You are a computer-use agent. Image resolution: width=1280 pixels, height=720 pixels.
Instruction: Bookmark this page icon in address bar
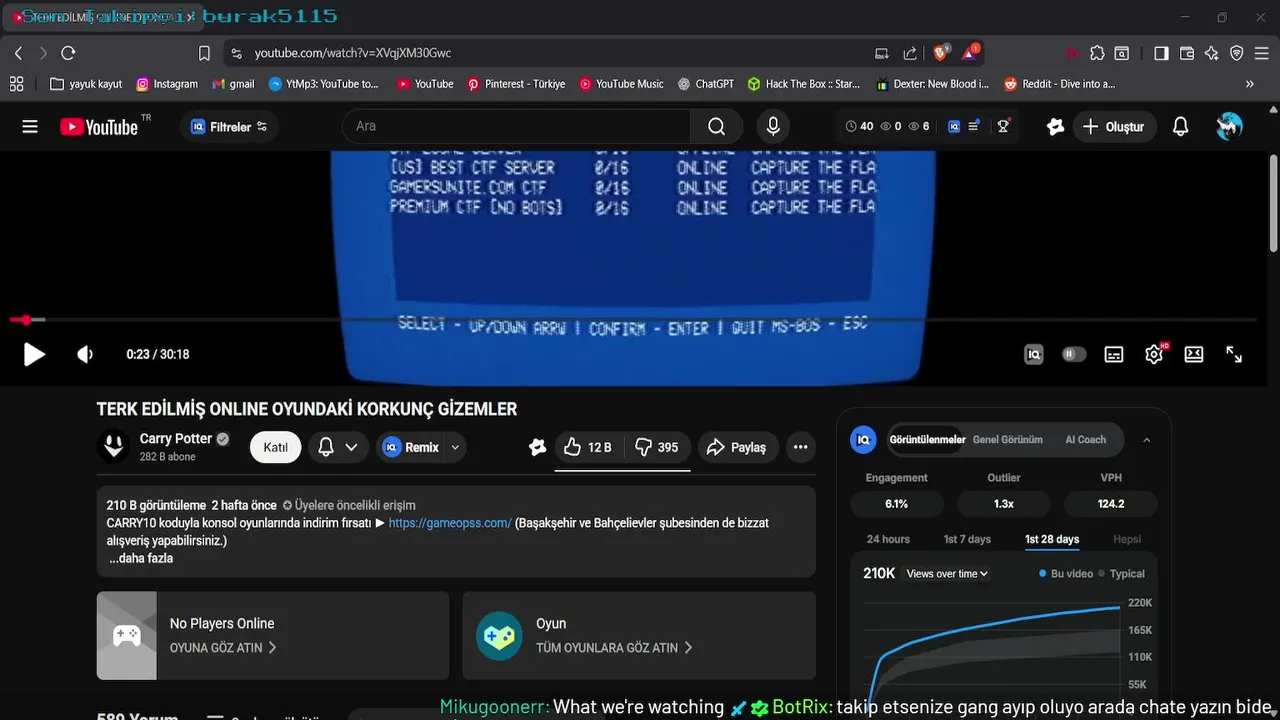204,53
